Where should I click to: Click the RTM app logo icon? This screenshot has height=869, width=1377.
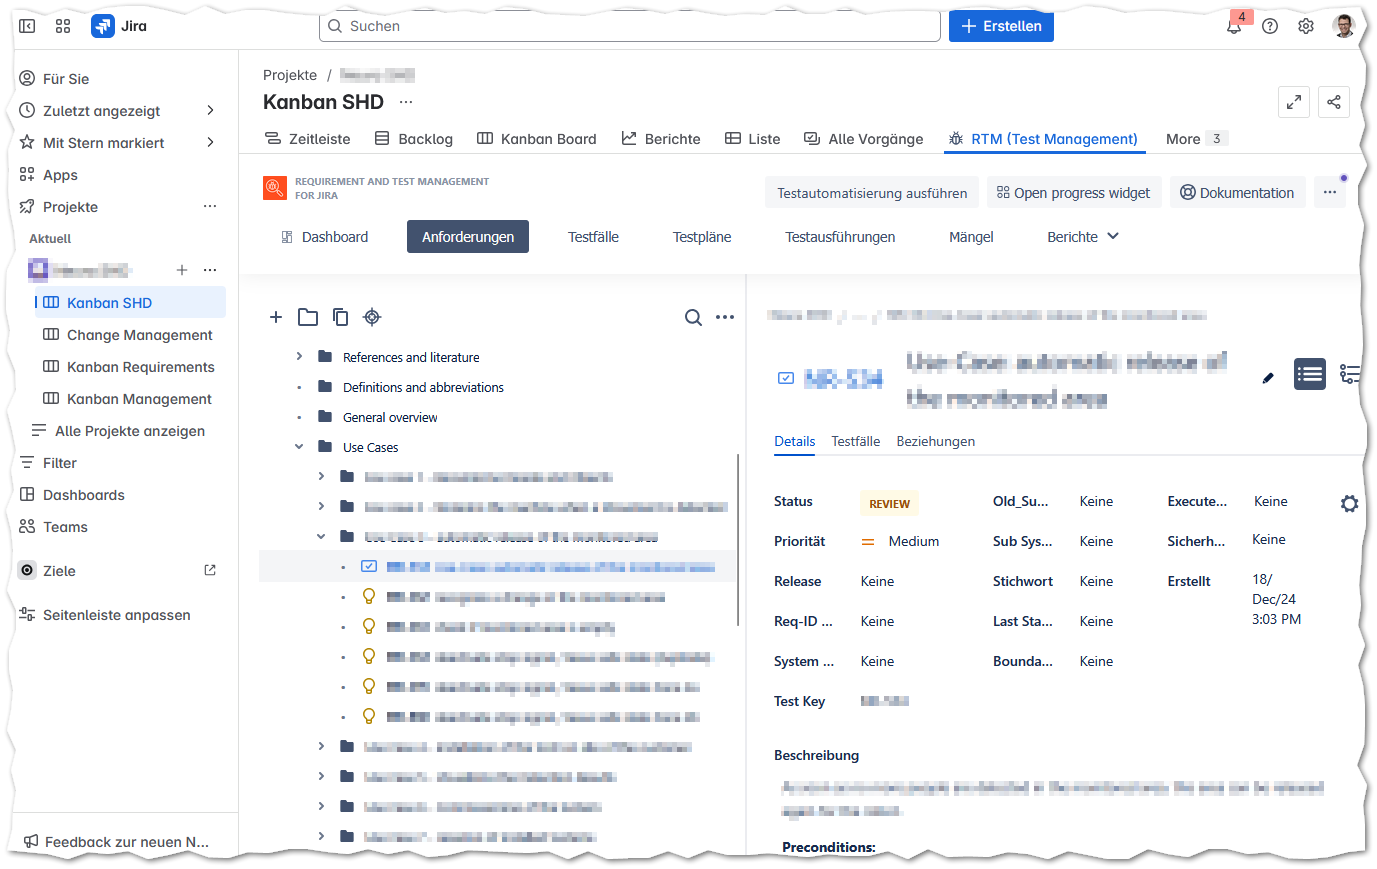pos(275,188)
